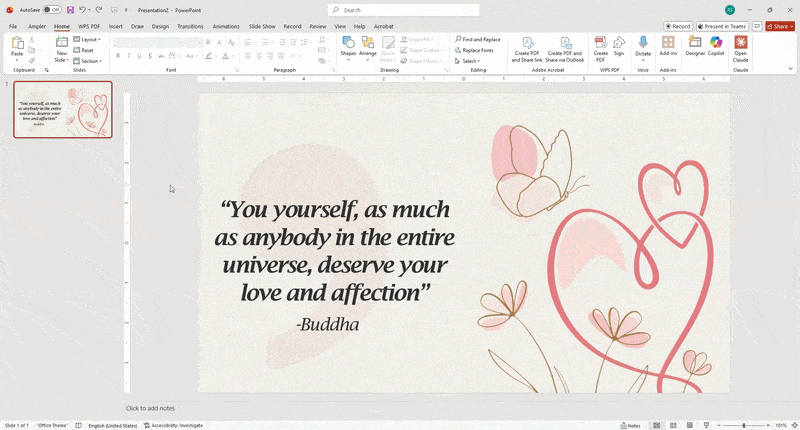
Task: Click the Paste clipboard icon
Action: pyautogui.click(x=17, y=43)
